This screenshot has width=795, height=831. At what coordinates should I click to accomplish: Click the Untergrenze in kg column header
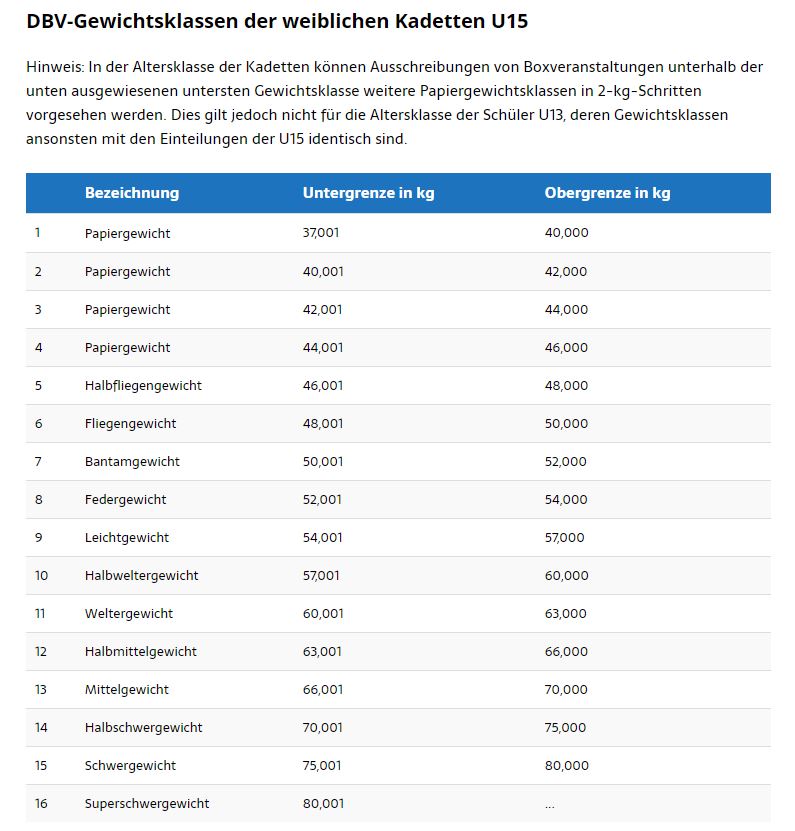tap(368, 193)
